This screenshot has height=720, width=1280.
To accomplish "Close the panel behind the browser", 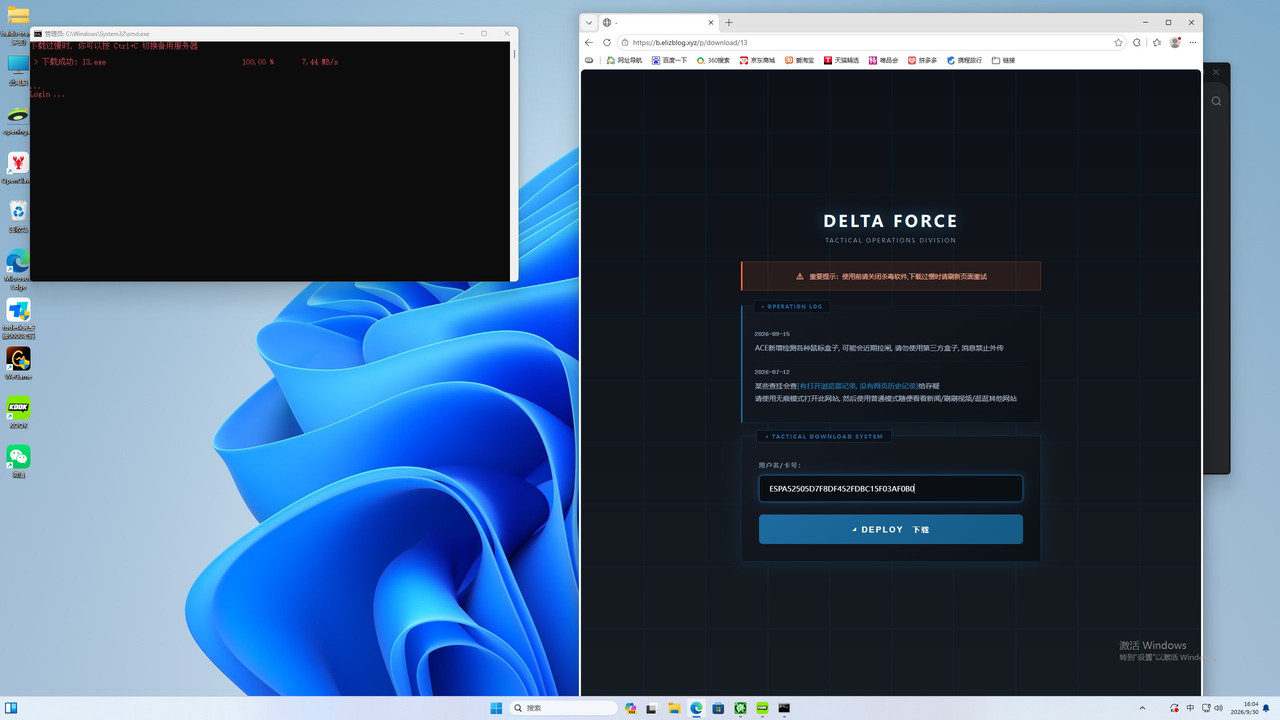I will click(1216, 72).
